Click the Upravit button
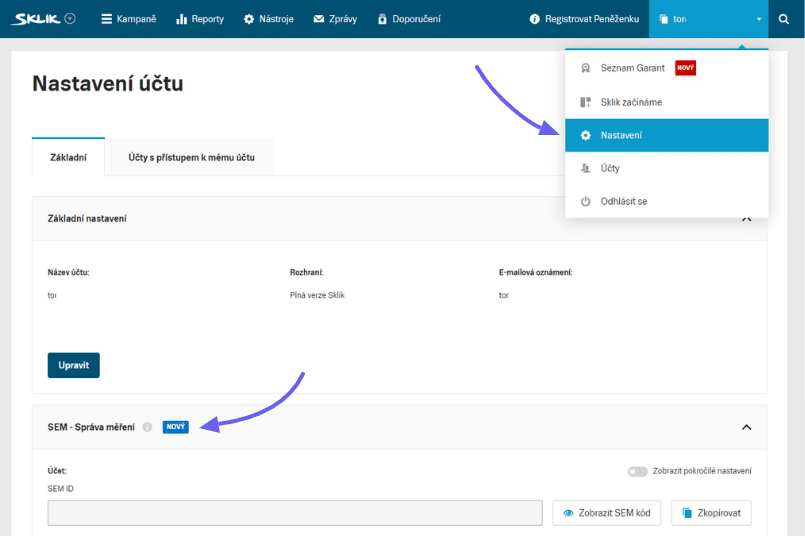The image size is (805, 536). (73, 365)
